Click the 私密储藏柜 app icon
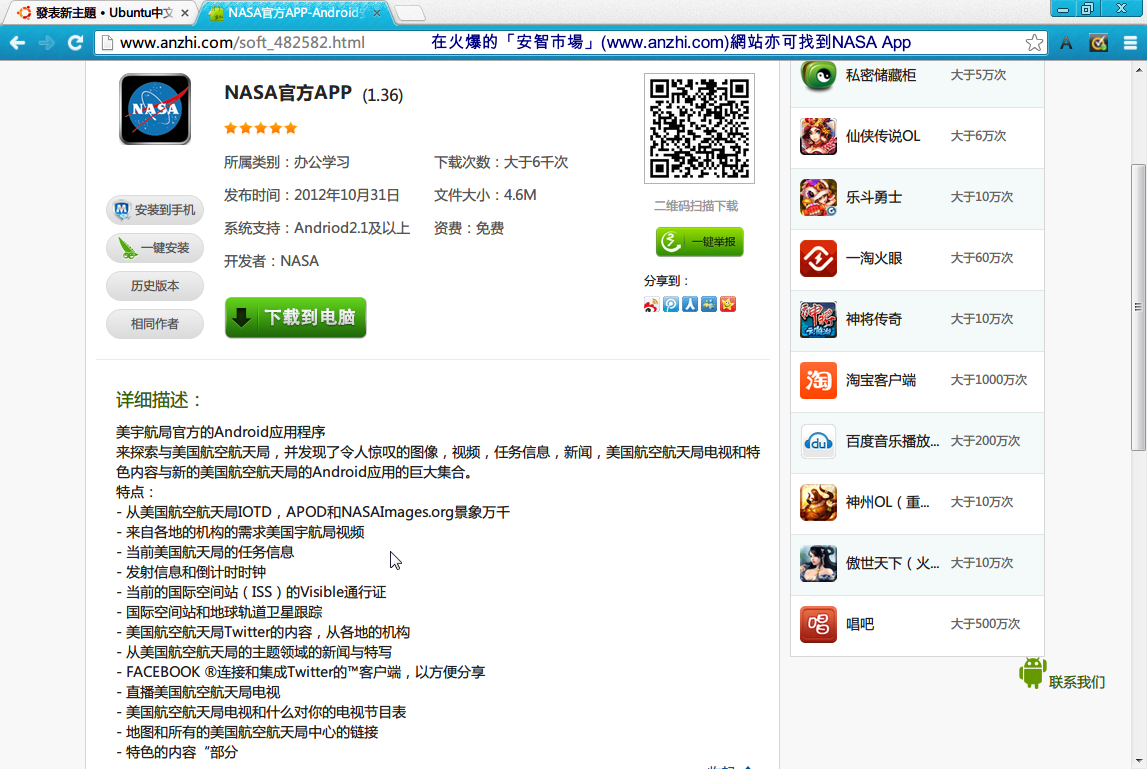The image size is (1147, 769). [818, 75]
